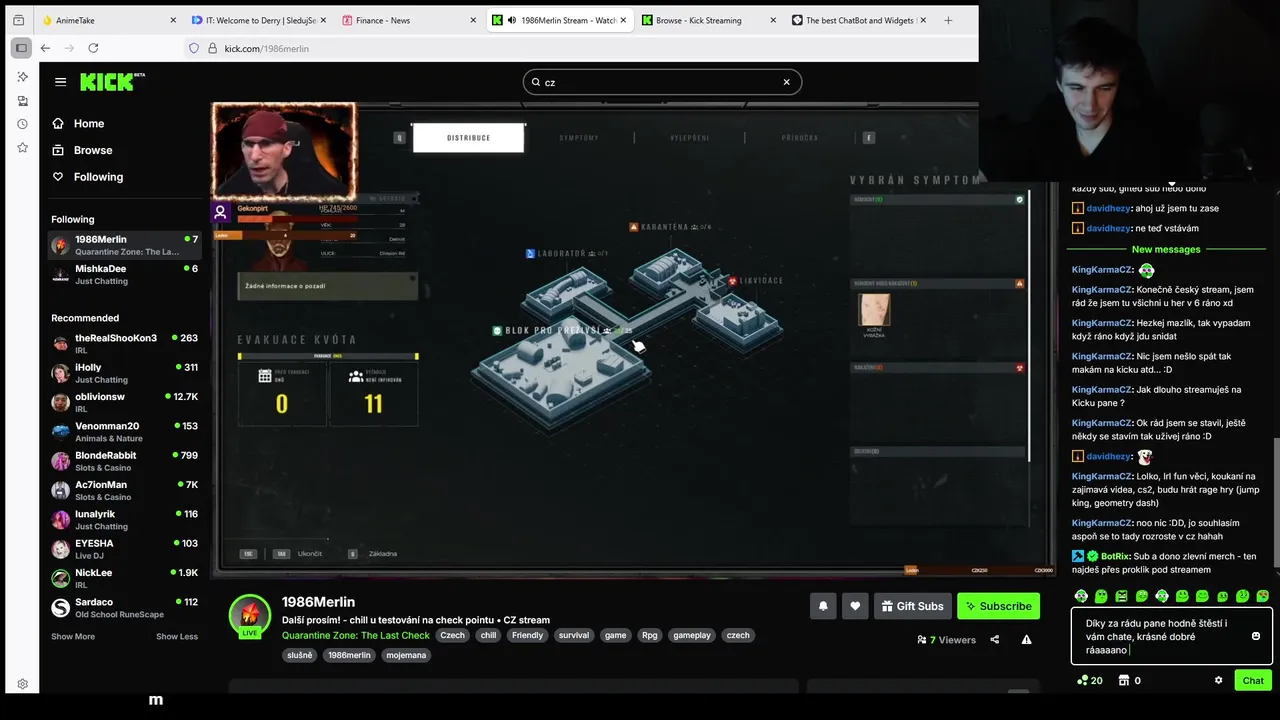This screenshot has height=720, width=1280.
Task: Open chat shop icon showing 0
Action: pyautogui.click(x=1129, y=680)
